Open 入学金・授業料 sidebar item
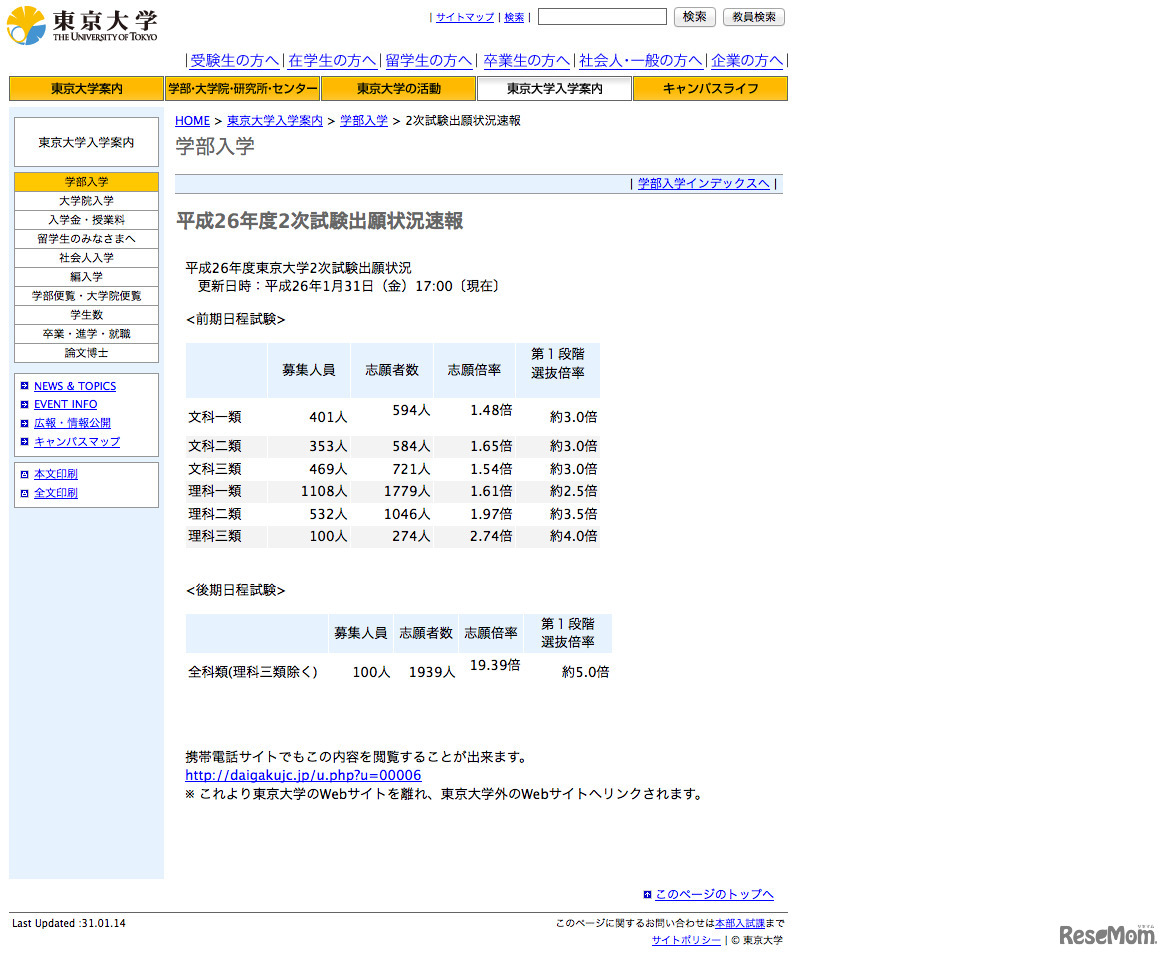This screenshot has width=1170, height=958. [86, 220]
